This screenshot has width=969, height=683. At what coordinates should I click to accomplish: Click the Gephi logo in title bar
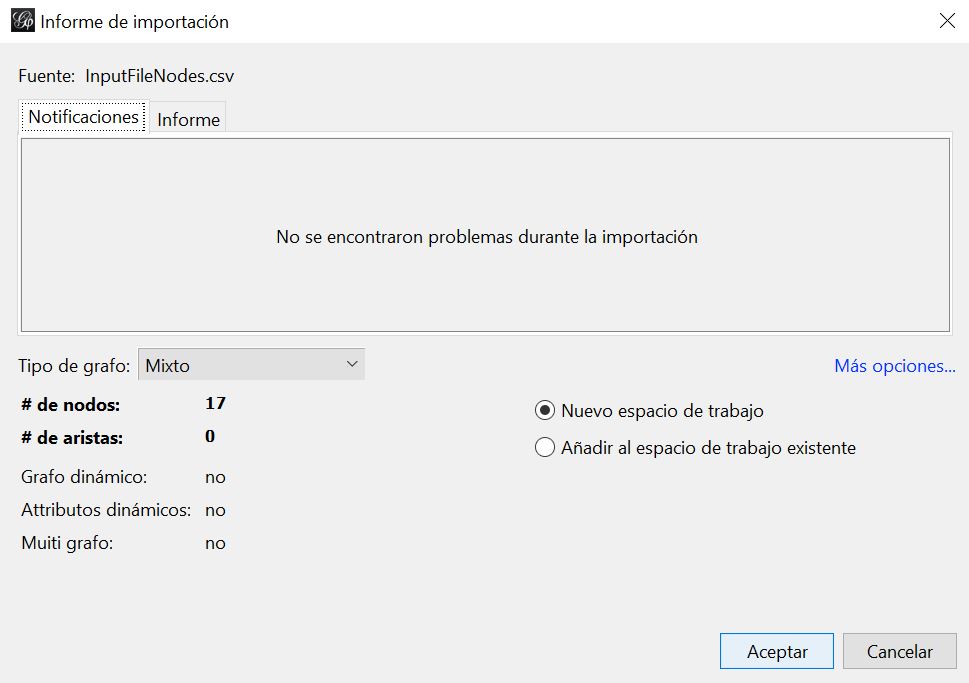[22, 21]
